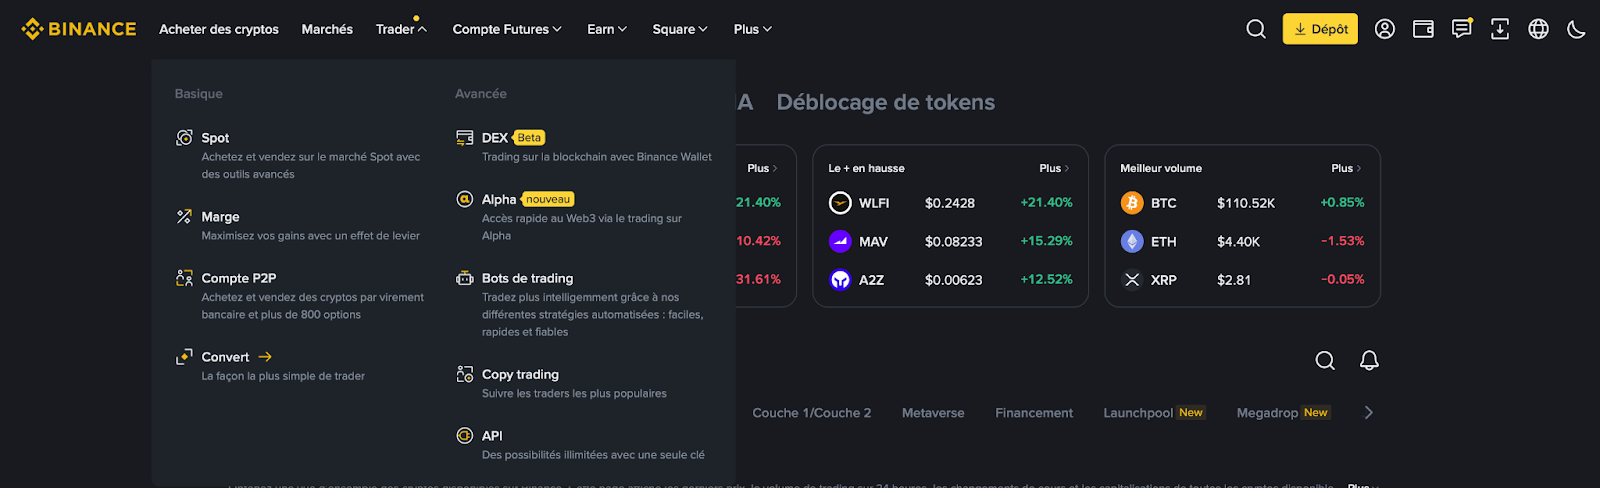Click the A2Z coin icon
The image size is (1600, 488).
coord(840,280)
